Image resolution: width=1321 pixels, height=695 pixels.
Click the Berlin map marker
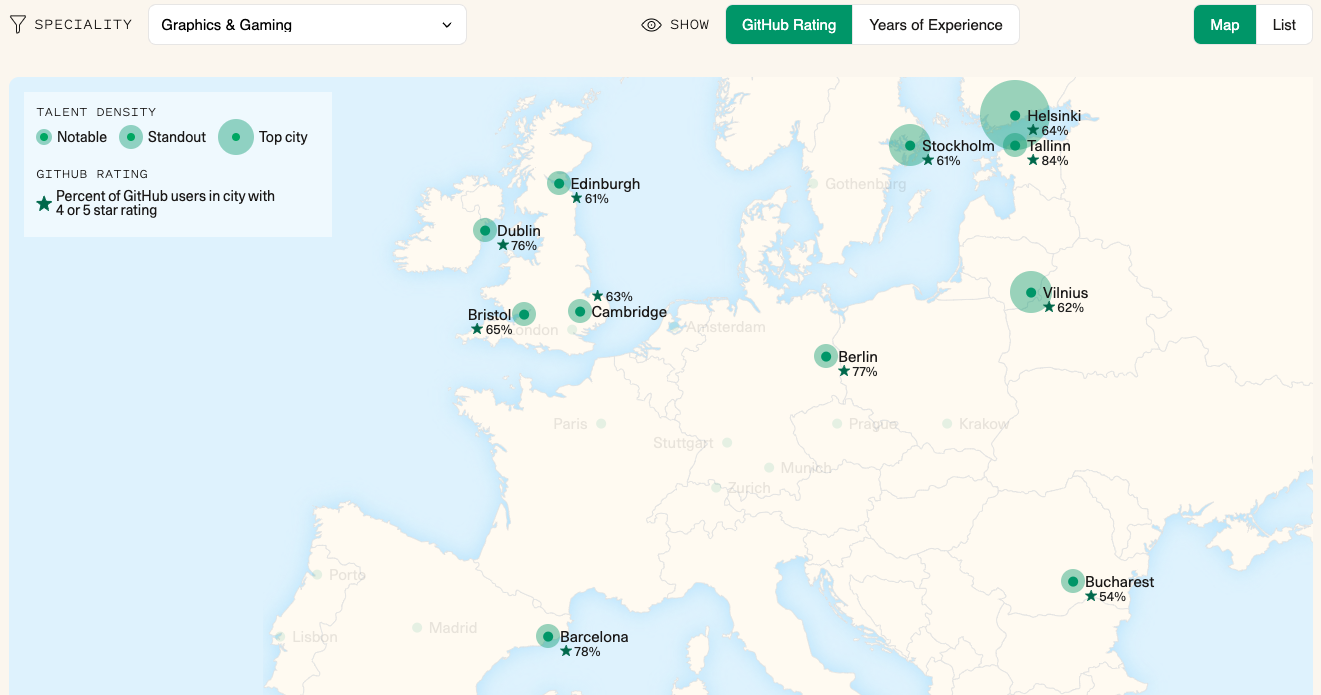(x=826, y=356)
